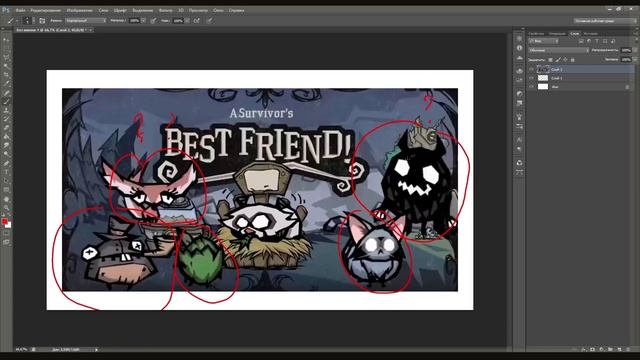
Task: Open the Справка menu
Action: pyautogui.click(x=236, y=10)
